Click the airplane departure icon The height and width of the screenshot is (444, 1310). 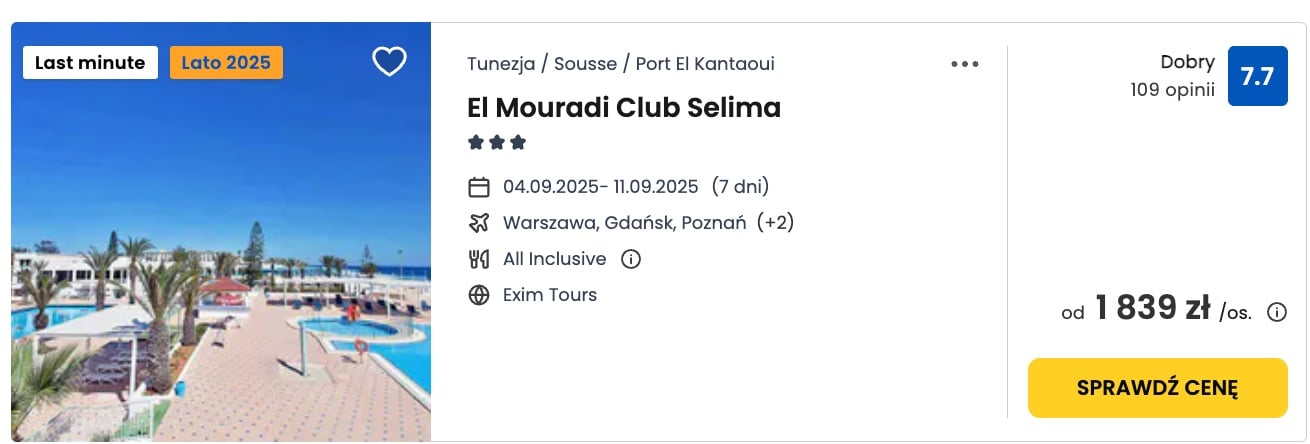click(x=479, y=223)
